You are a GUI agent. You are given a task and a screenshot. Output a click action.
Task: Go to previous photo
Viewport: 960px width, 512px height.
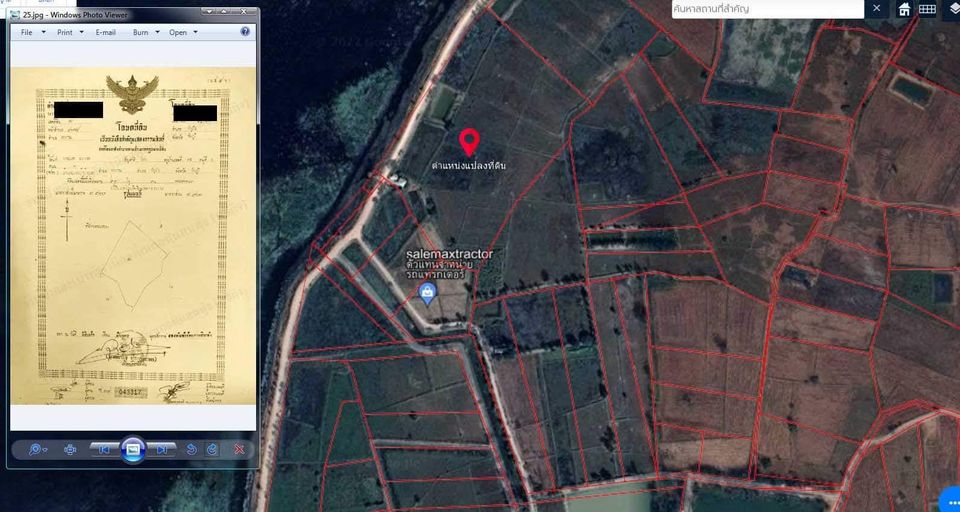104,450
